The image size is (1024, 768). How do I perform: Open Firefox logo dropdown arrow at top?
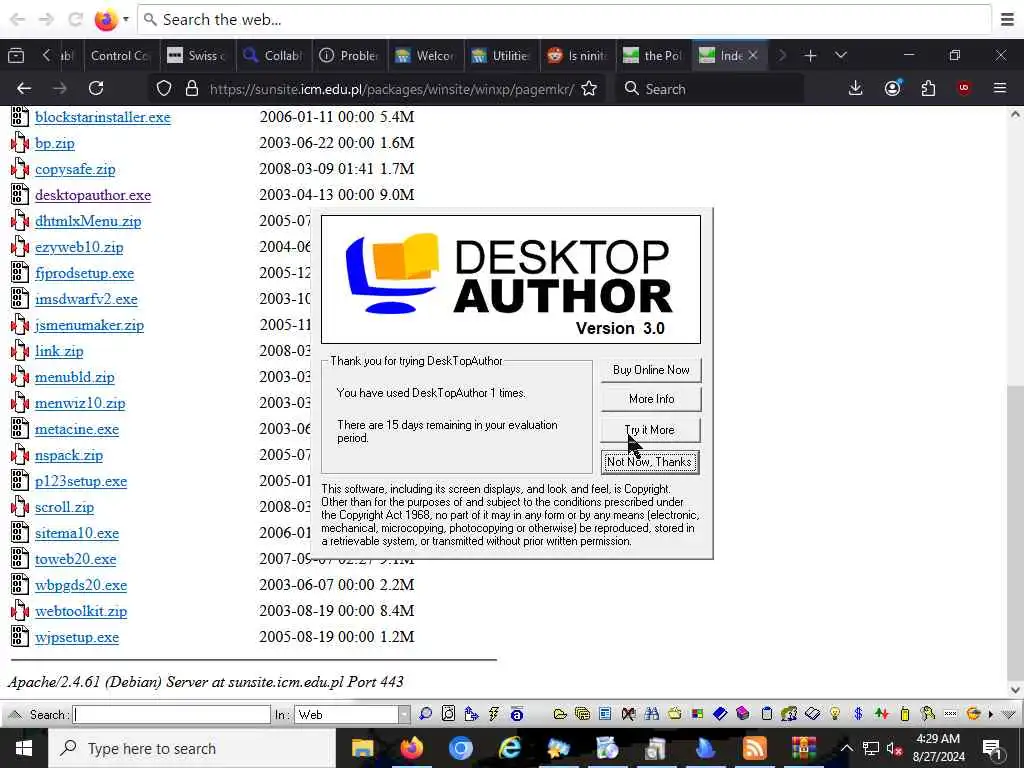coord(126,20)
